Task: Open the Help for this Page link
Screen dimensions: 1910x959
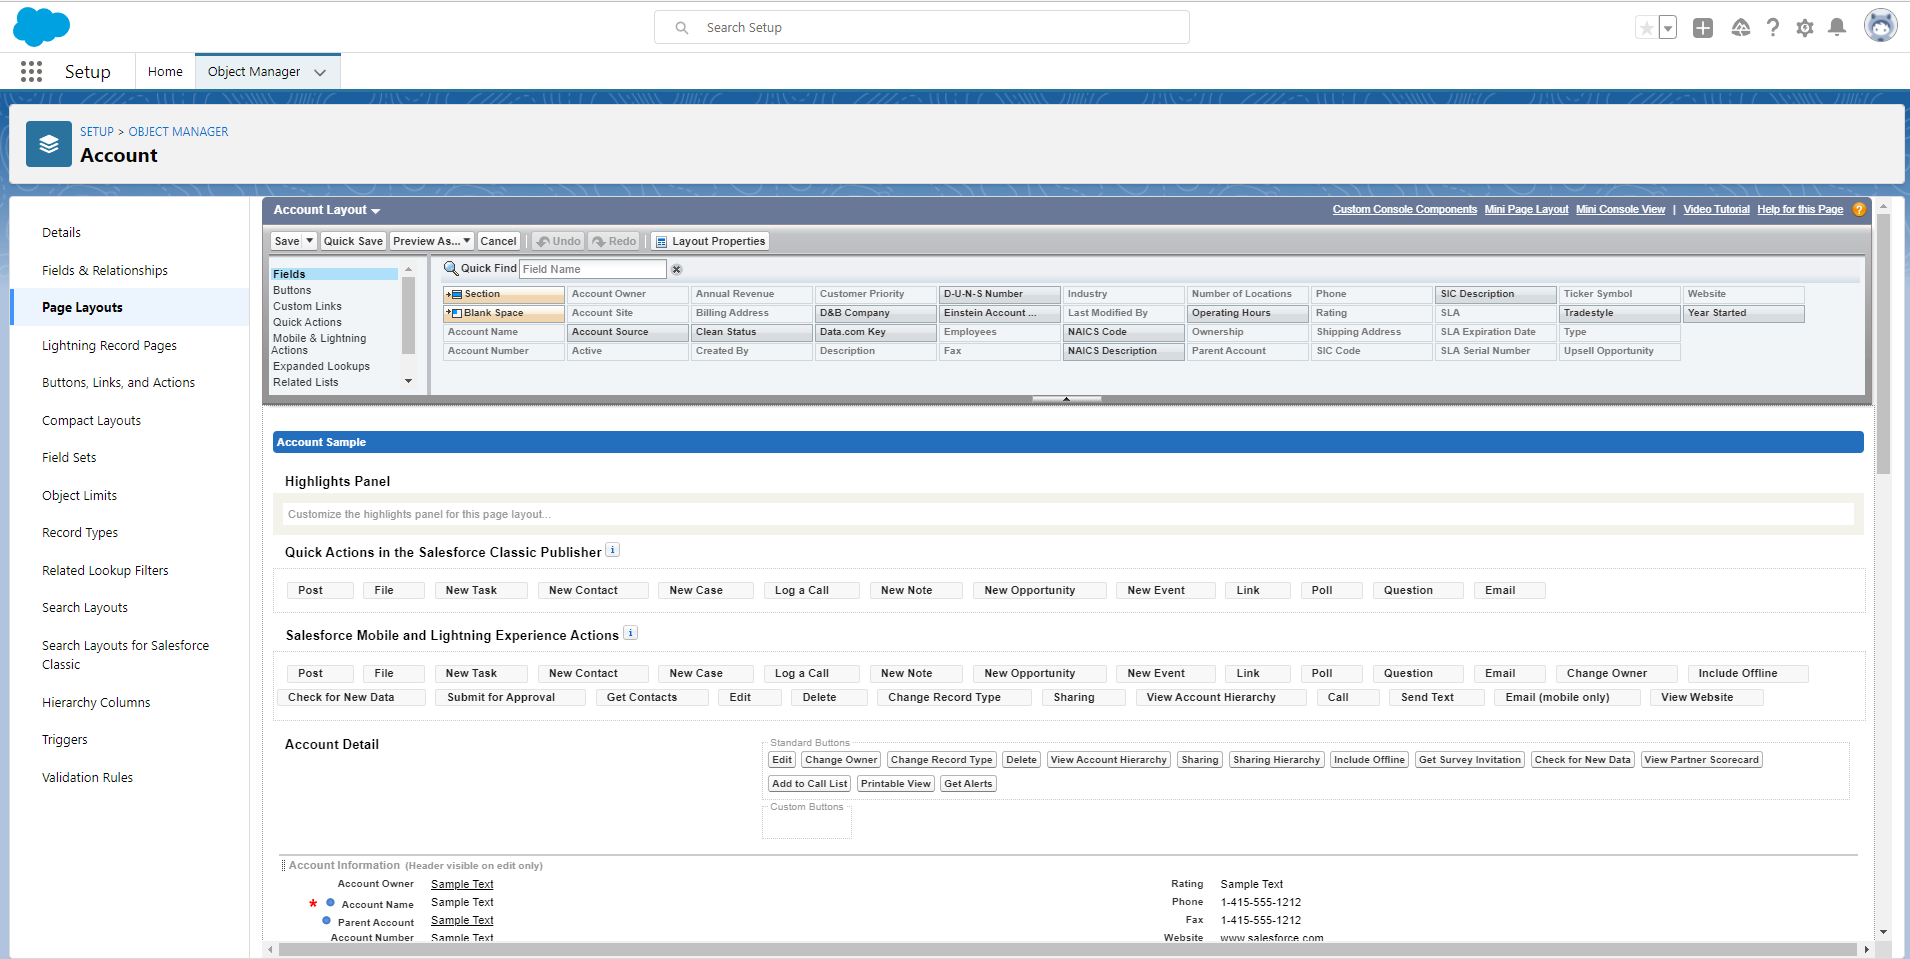Action: point(1800,210)
